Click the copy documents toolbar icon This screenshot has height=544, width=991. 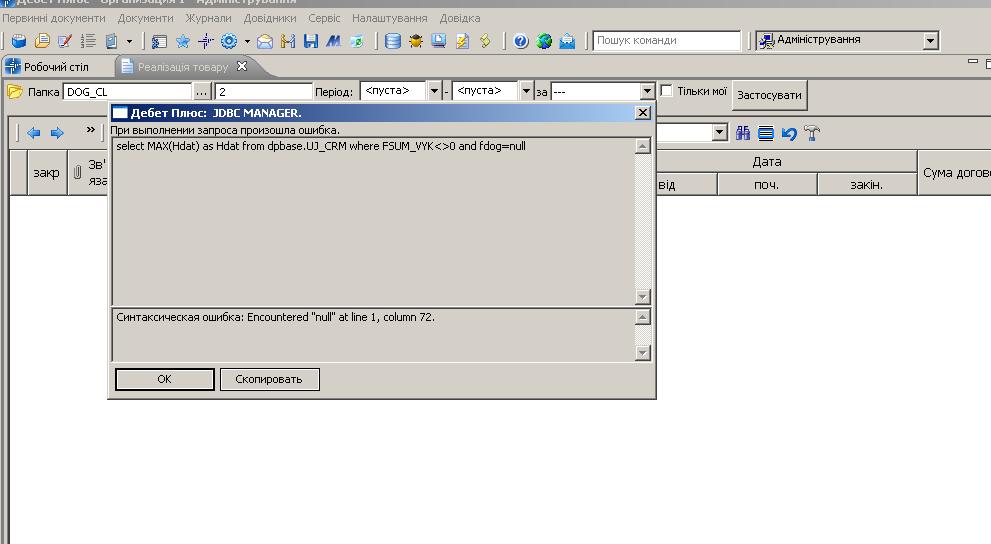(111, 41)
